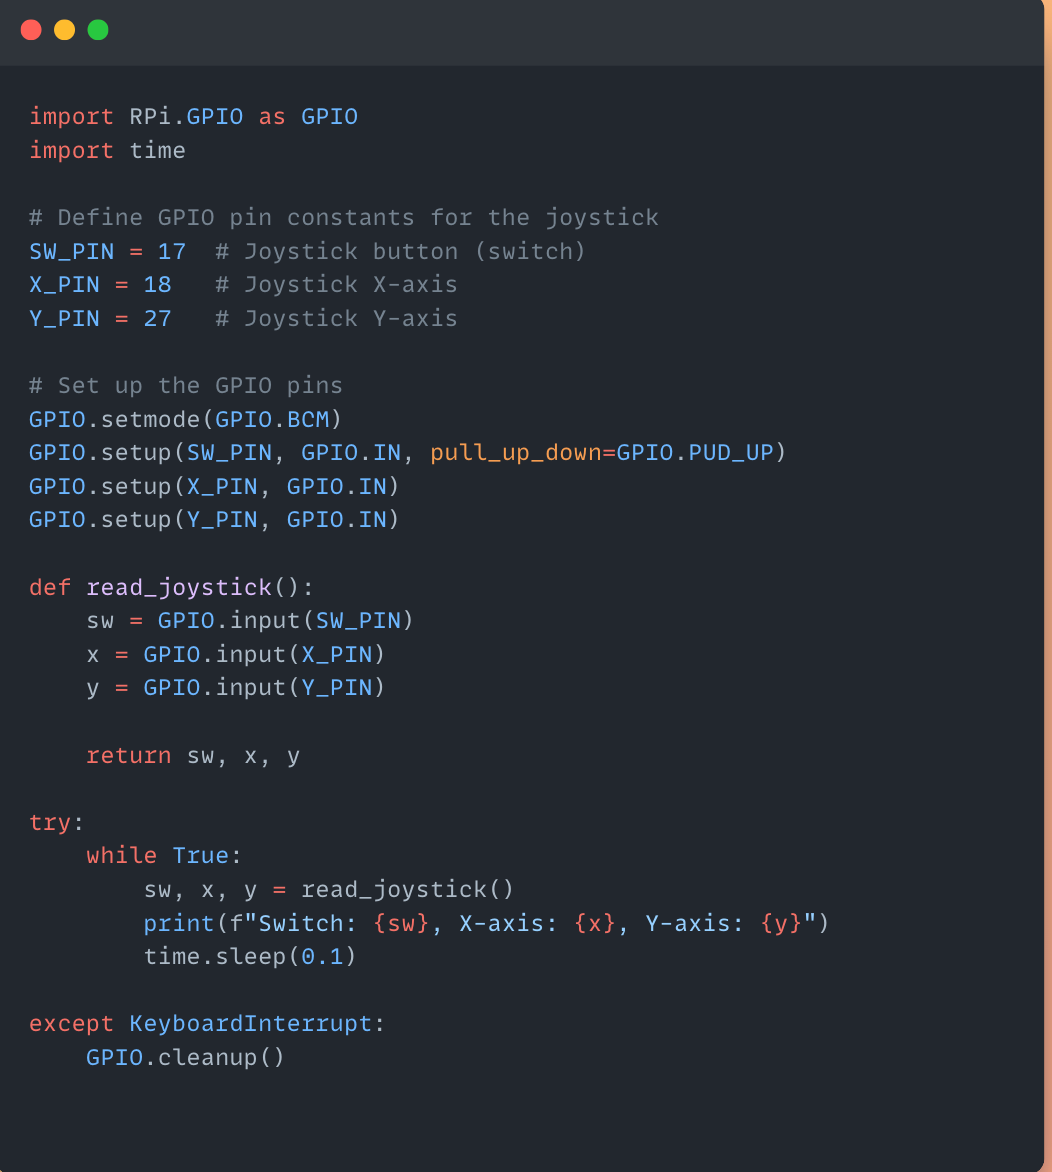Click the import time statement

coord(107,150)
